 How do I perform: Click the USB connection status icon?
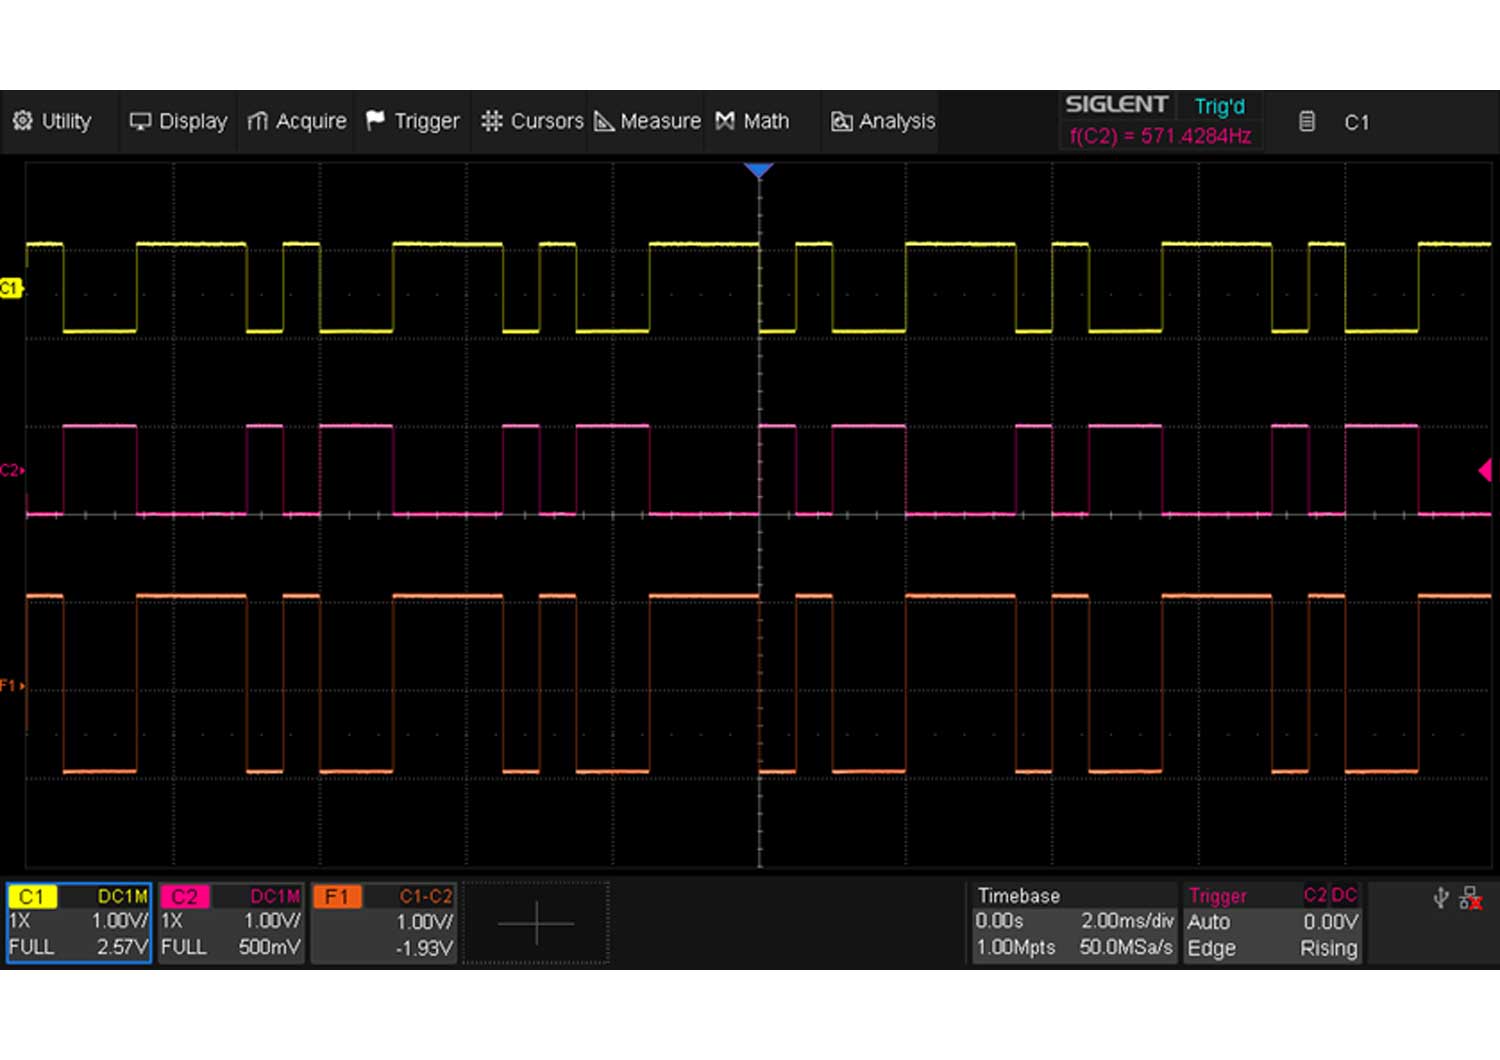click(x=1440, y=897)
